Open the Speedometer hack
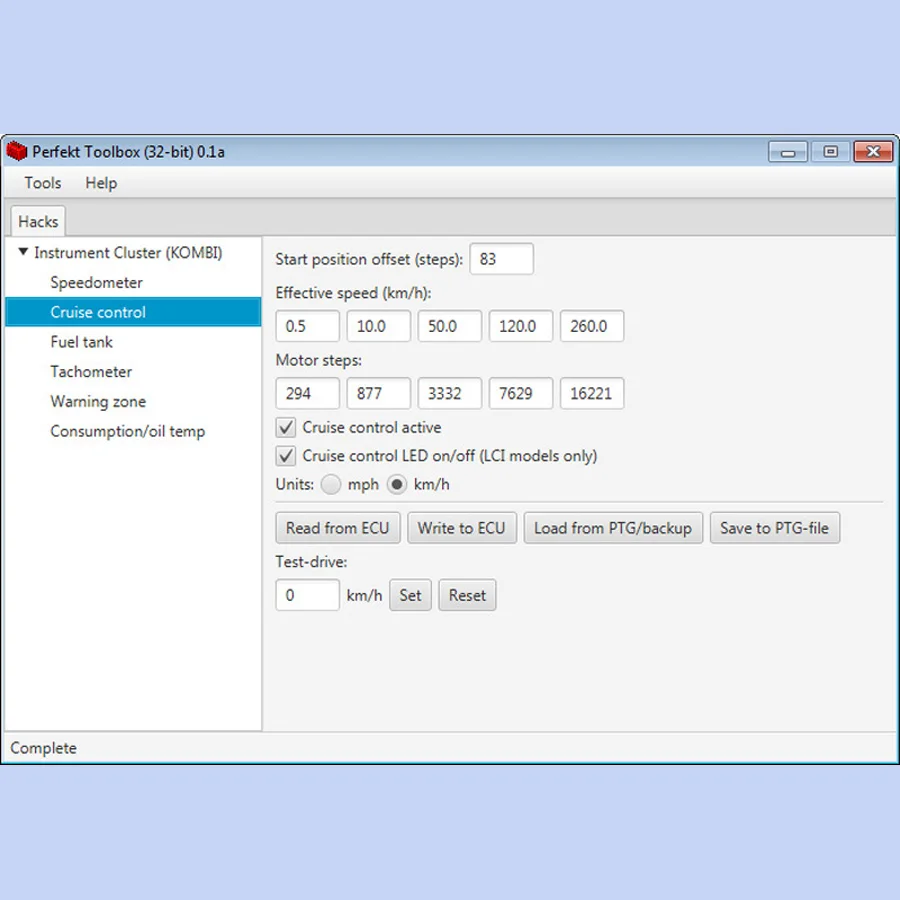 click(96, 282)
